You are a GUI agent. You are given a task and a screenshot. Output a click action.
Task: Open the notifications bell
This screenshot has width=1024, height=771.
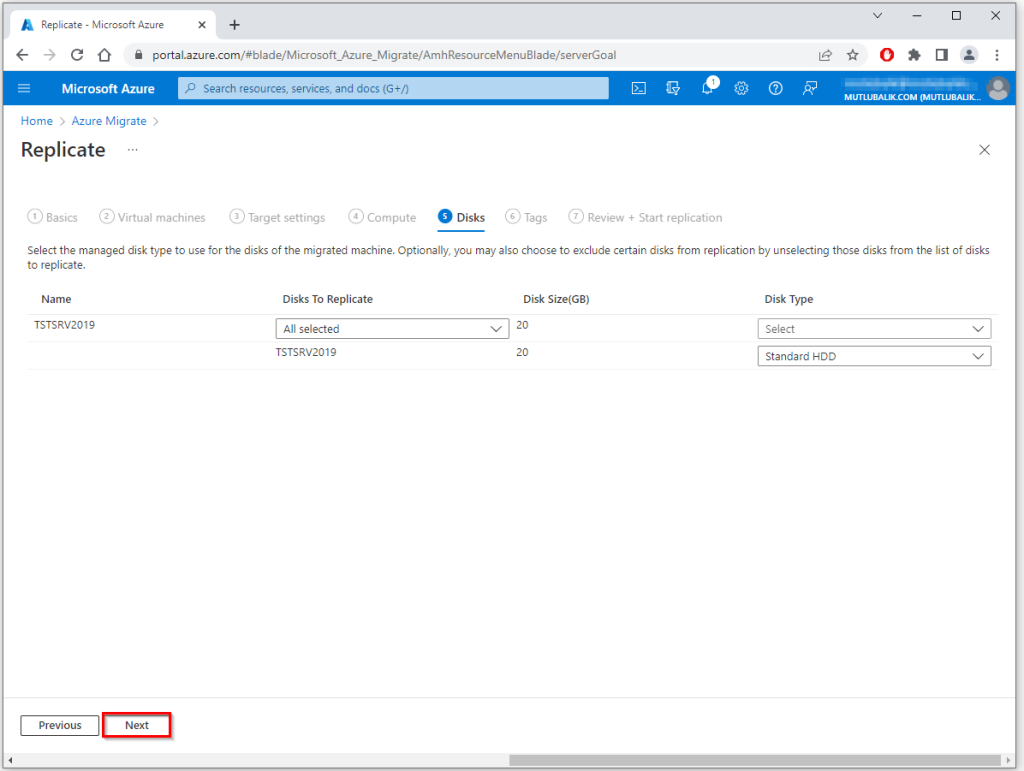pos(708,87)
